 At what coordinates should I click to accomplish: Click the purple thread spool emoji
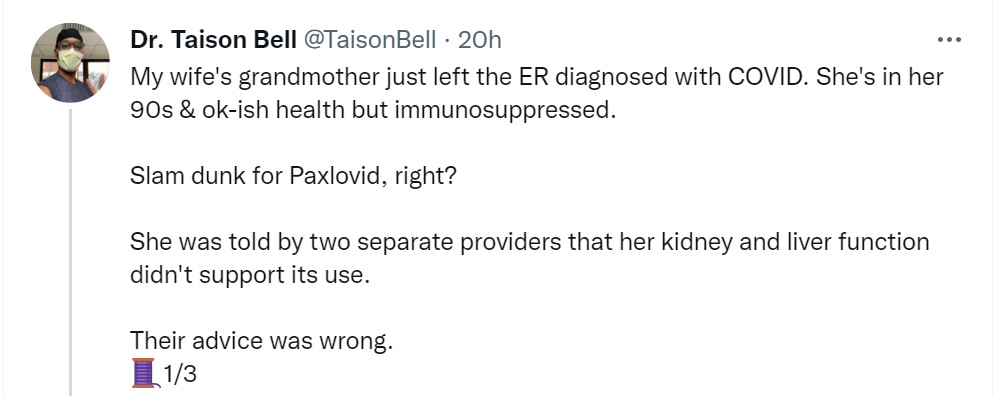click(143, 373)
